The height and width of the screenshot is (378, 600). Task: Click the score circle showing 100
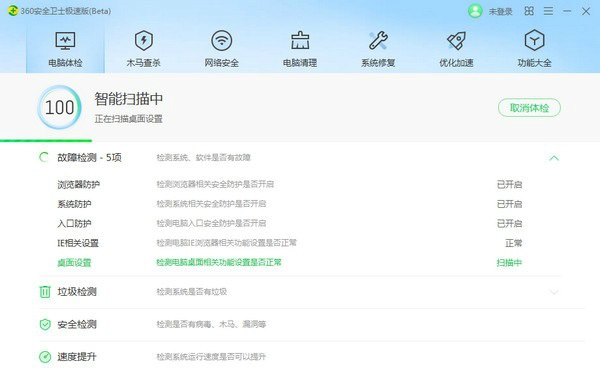(x=59, y=108)
